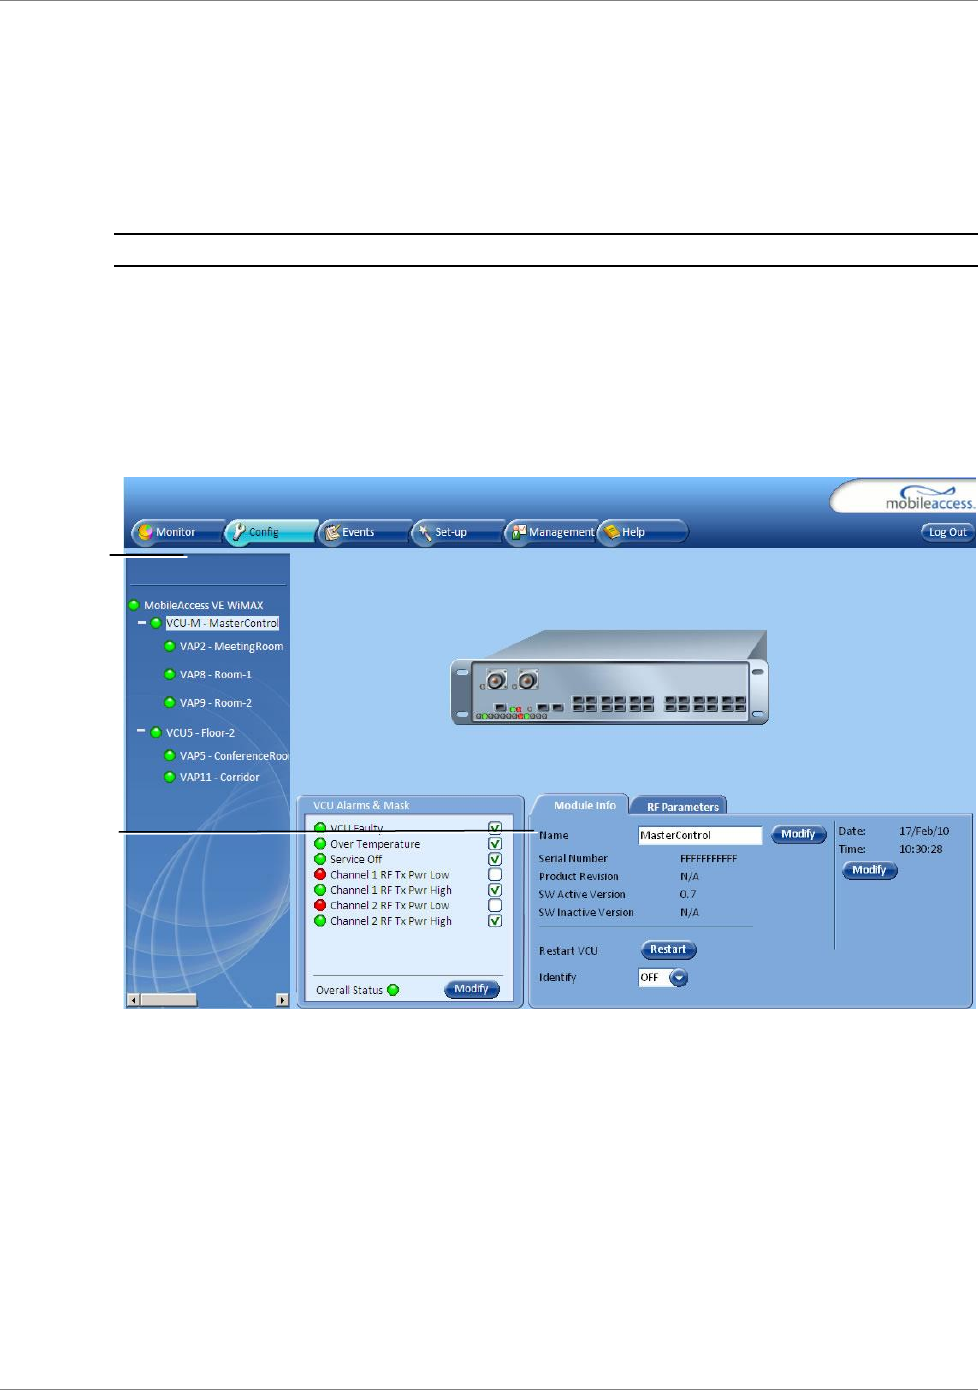This screenshot has height=1390, width=978.
Task: Click the VAP5 green status icon
Action: click(170, 756)
